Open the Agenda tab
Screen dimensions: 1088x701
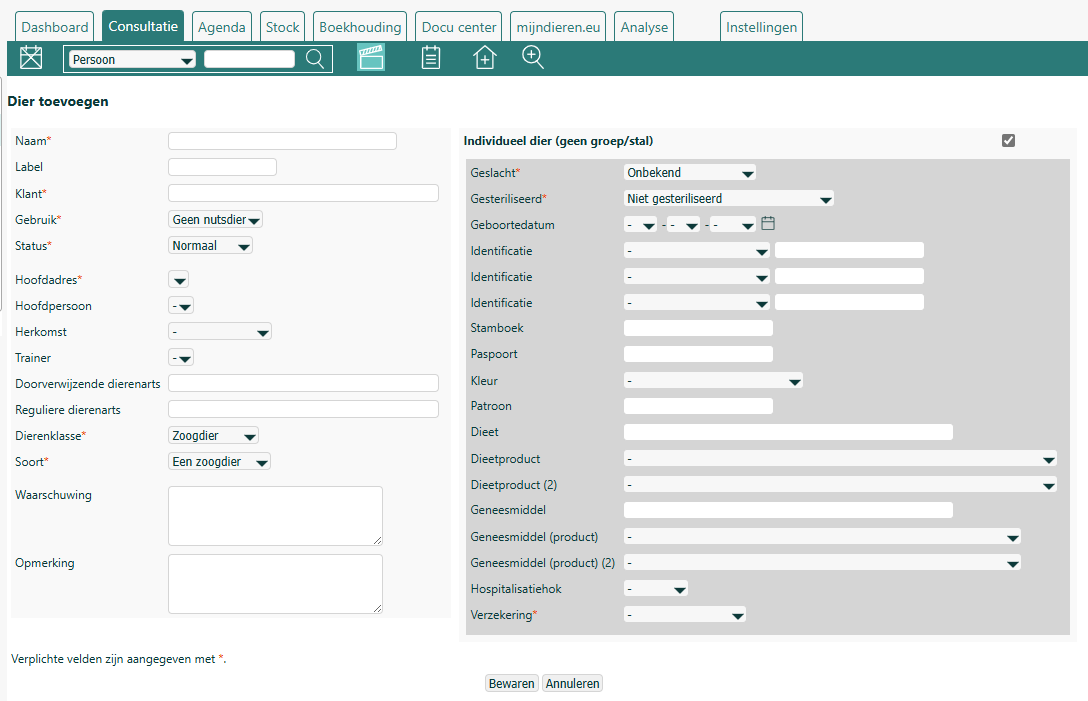221,27
